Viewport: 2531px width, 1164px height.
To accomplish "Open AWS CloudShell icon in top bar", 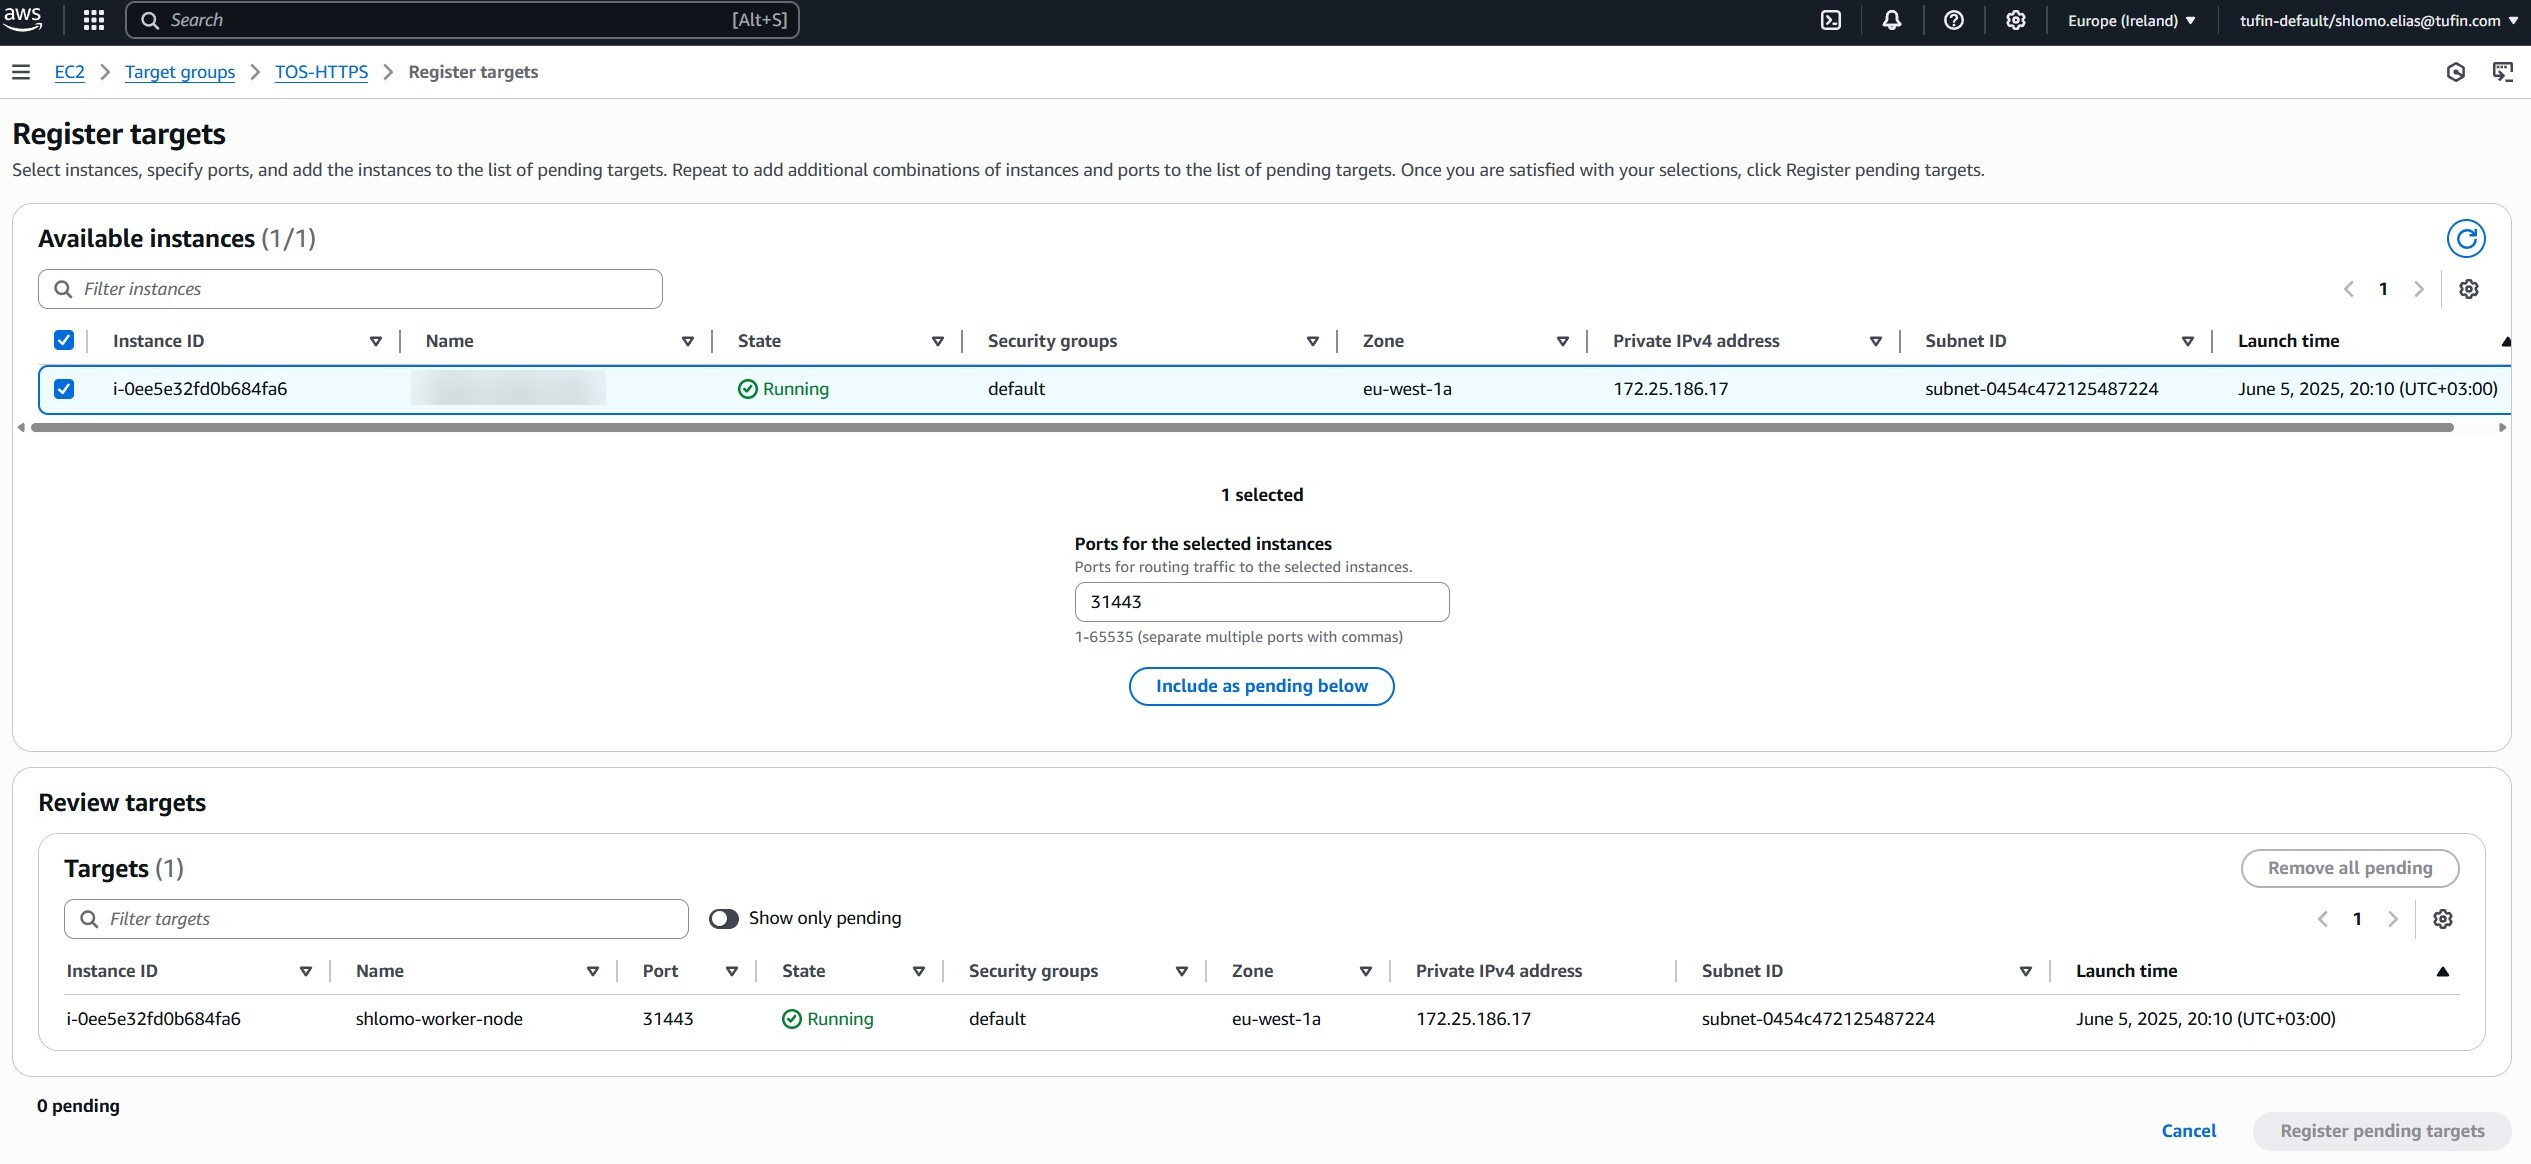I will (x=1830, y=20).
